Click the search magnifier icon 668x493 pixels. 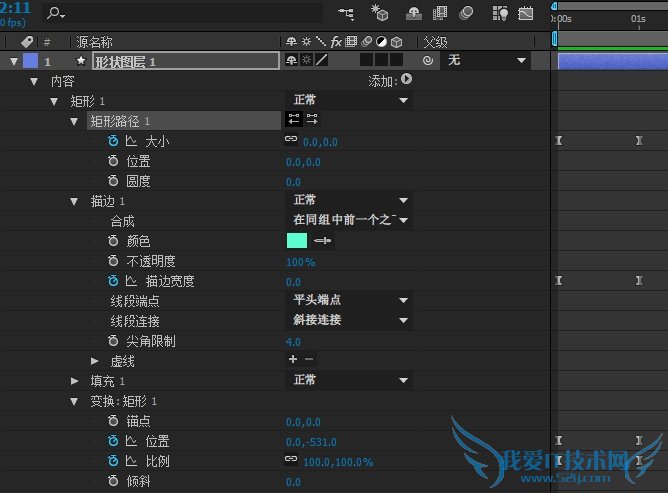(55, 13)
